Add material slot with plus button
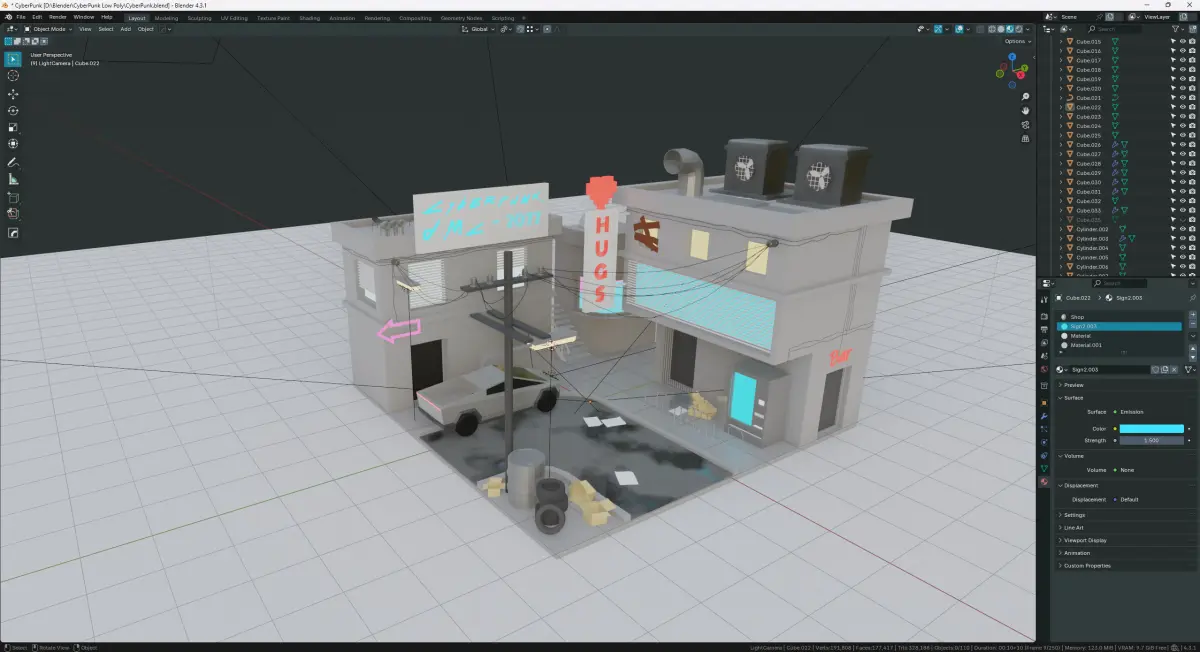Image resolution: width=1200 pixels, height=652 pixels. tap(1192, 317)
